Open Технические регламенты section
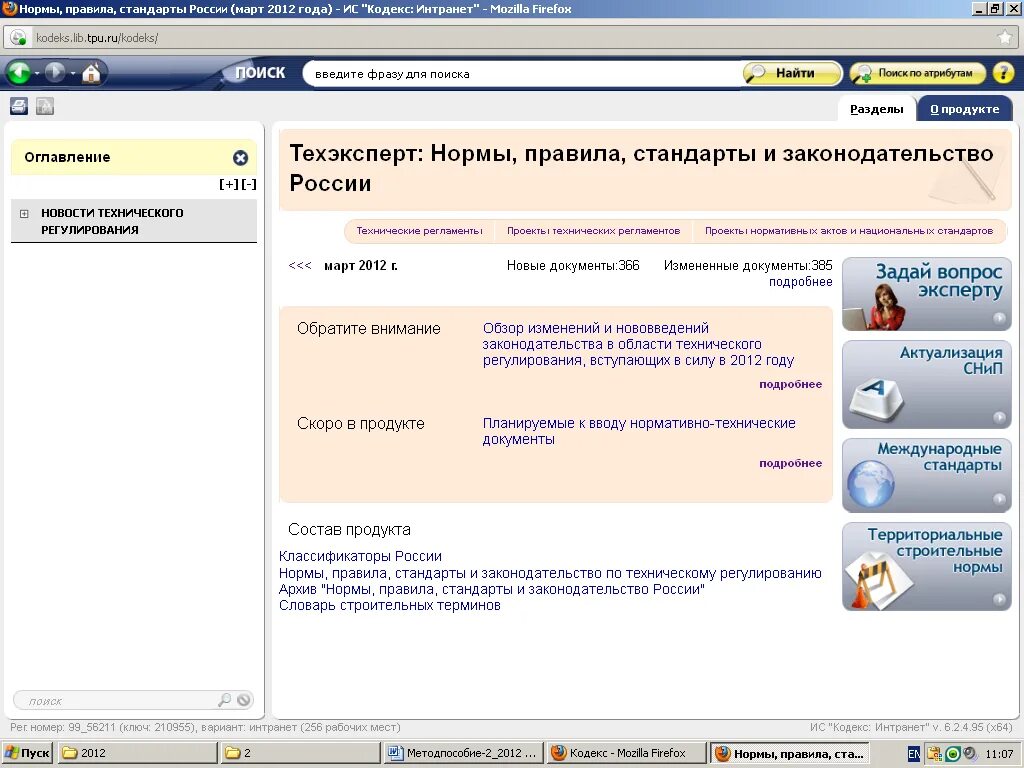The height and width of the screenshot is (768, 1024). [419, 231]
